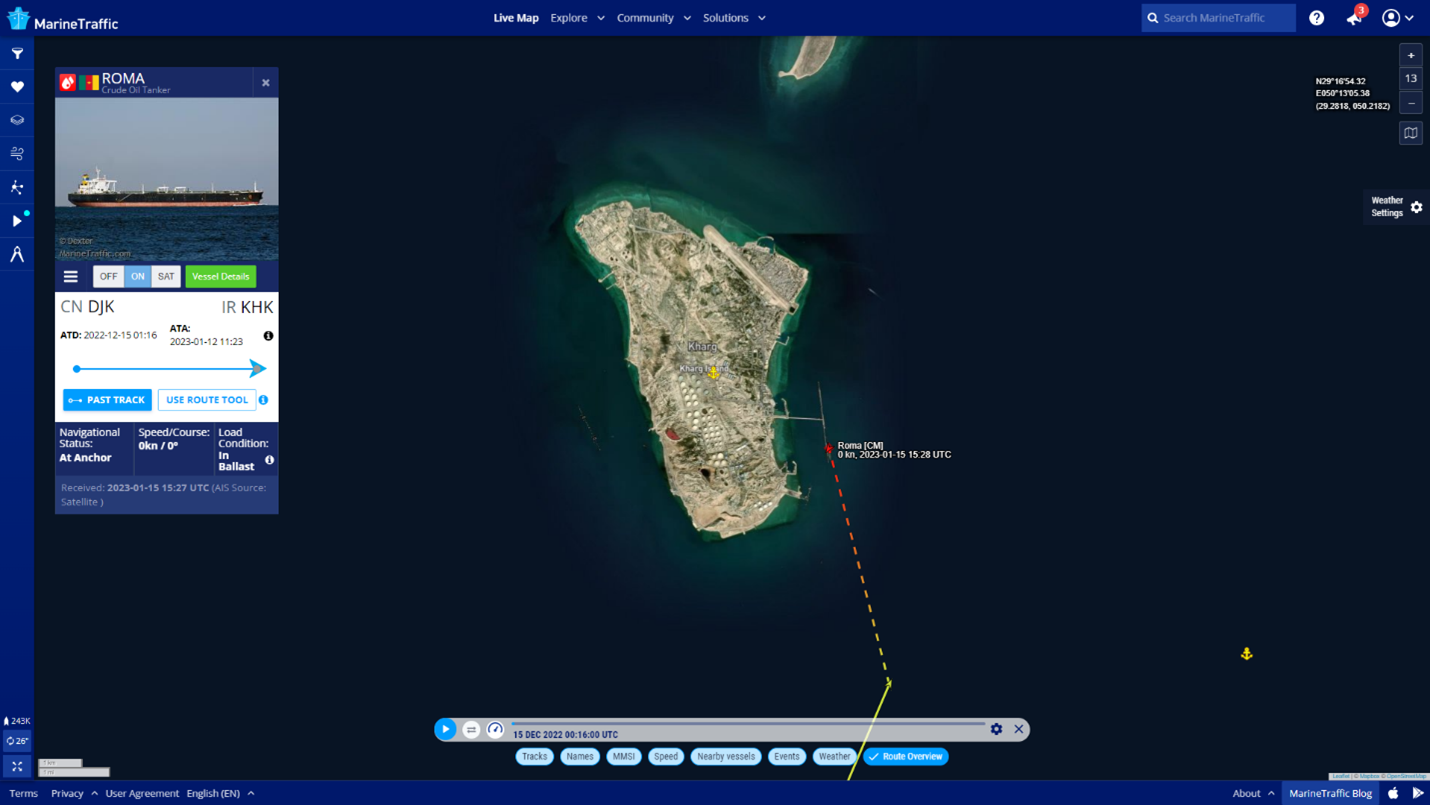Expand user account chevron
This screenshot has width=1430, height=805.
1410,18
